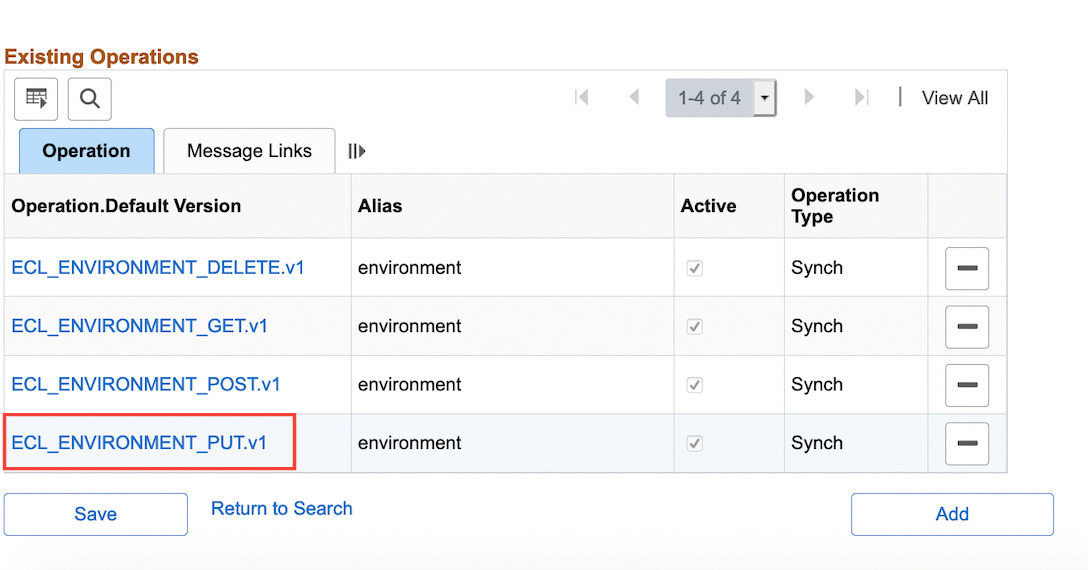1088x570 pixels.
Task: Remove the ECL_ENVIRONMENT_POST.v1 row minus button
Action: (x=967, y=385)
